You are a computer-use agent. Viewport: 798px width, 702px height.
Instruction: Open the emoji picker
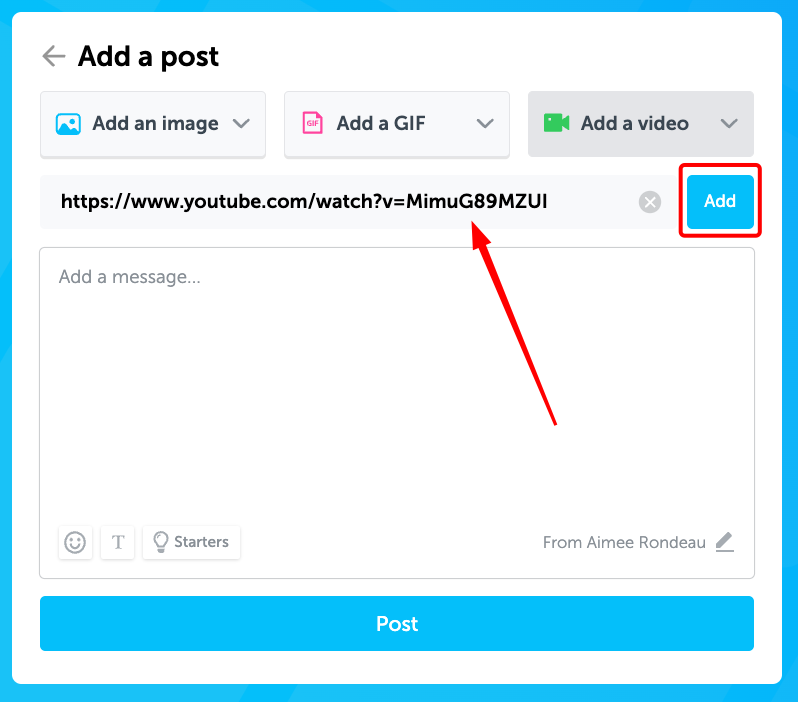tap(75, 542)
